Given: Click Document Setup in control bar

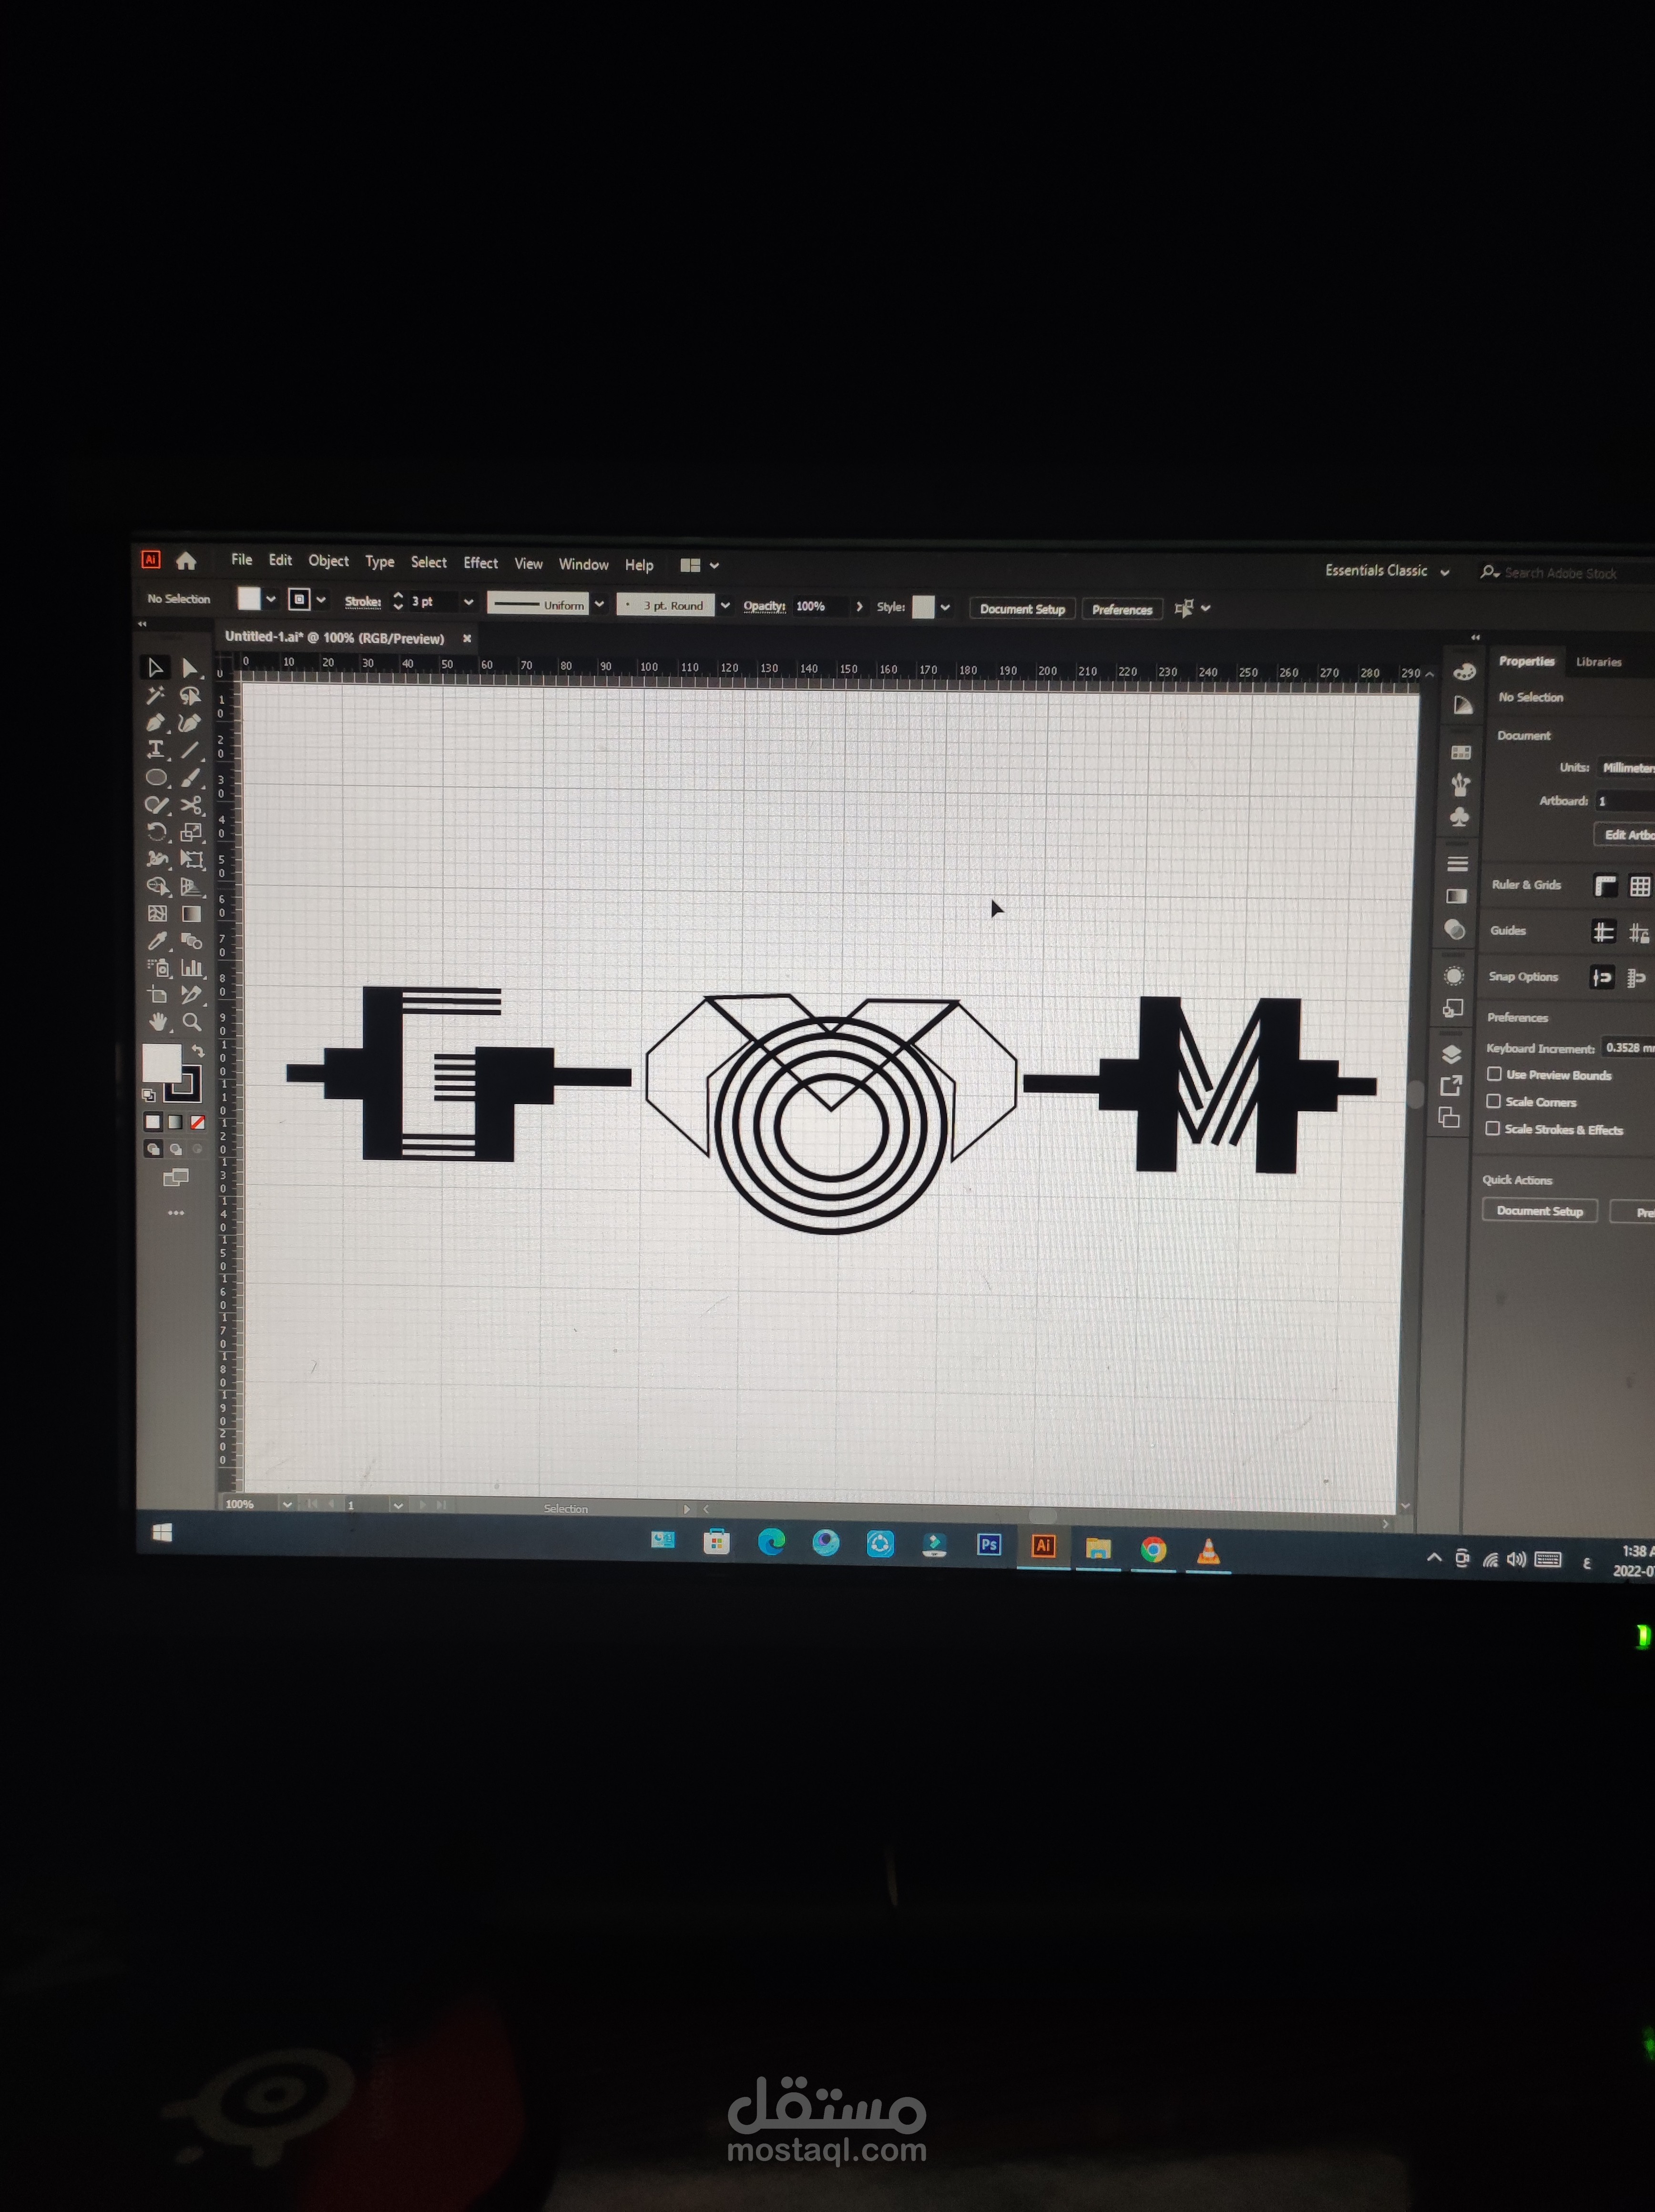Looking at the screenshot, I should click(1022, 609).
